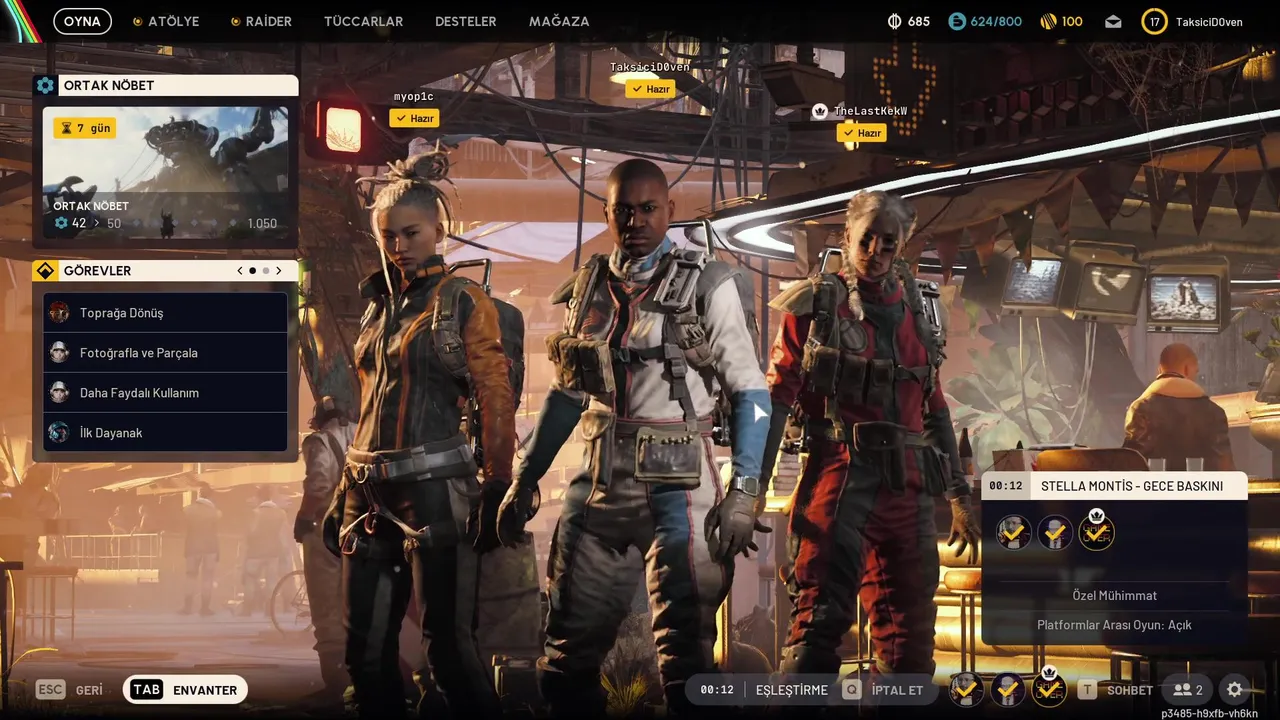Click myop1c's Hazır ready badge
This screenshot has width=1280, height=720.
pos(414,118)
